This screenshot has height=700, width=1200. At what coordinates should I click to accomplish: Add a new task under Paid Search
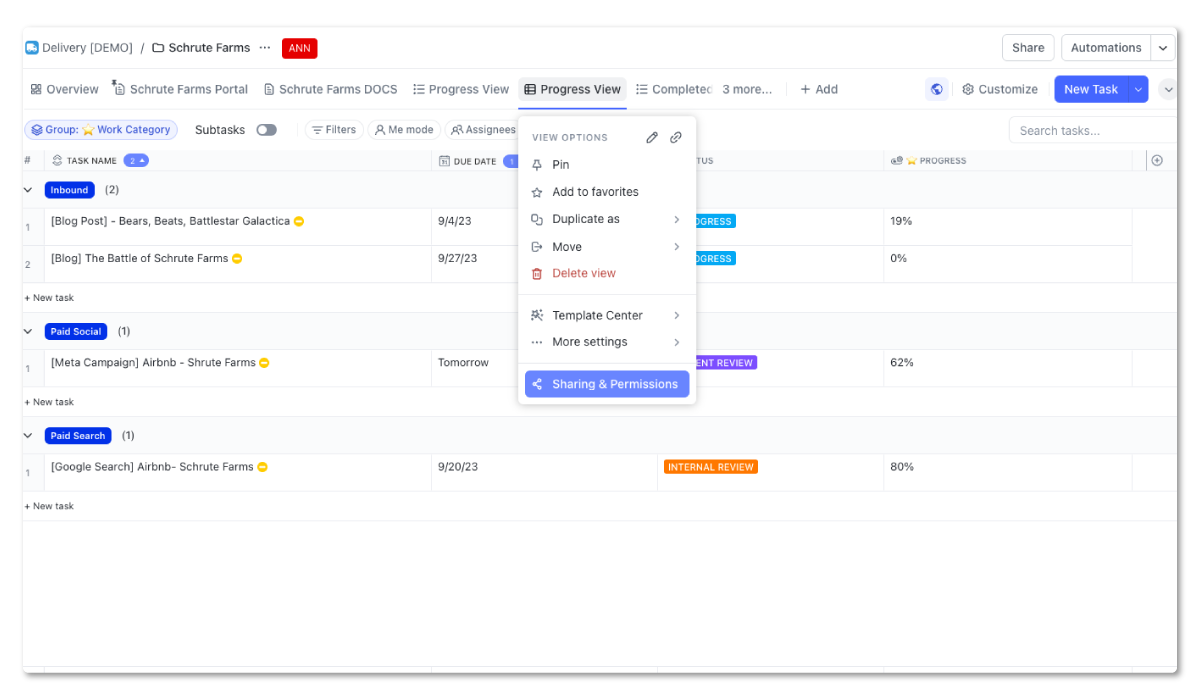pyautogui.click(x=50, y=506)
